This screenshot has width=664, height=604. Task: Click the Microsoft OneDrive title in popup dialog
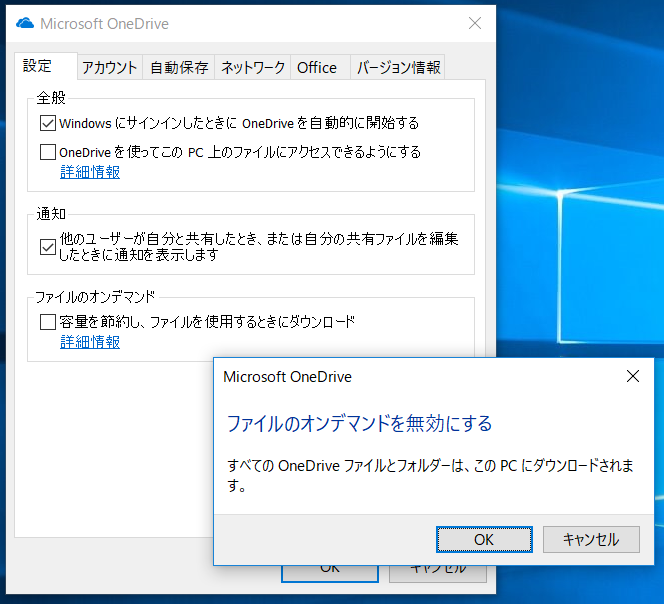pyautogui.click(x=288, y=377)
